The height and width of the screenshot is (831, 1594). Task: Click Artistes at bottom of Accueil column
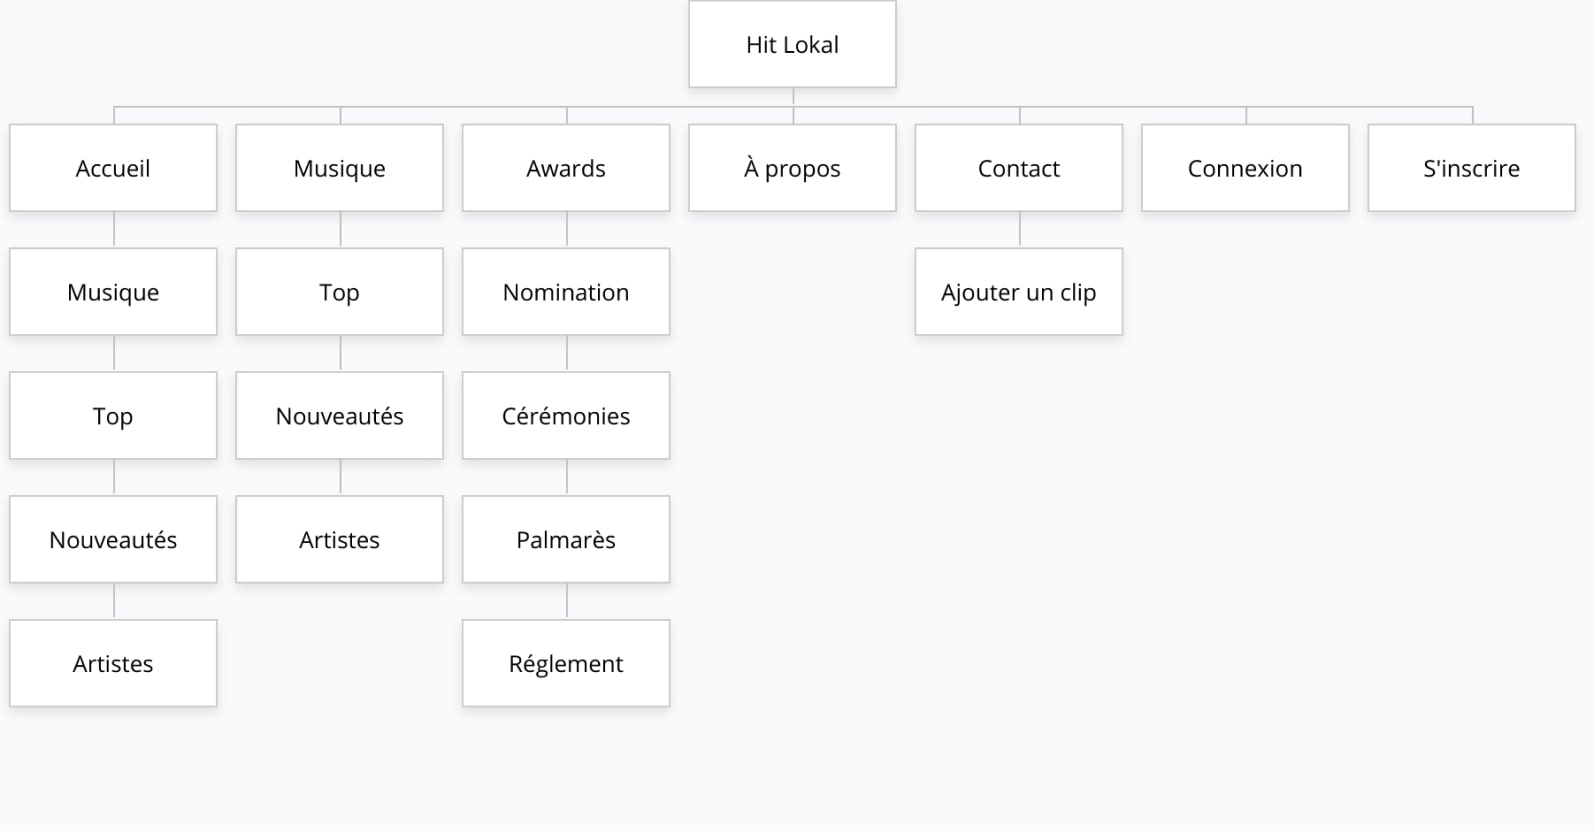point(113,664)
